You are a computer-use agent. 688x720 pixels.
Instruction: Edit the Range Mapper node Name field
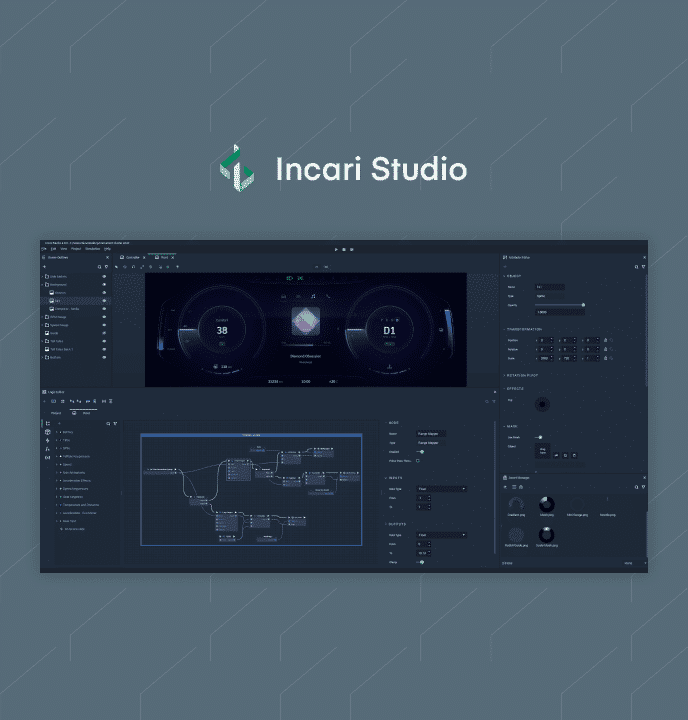tap(431, 433)
